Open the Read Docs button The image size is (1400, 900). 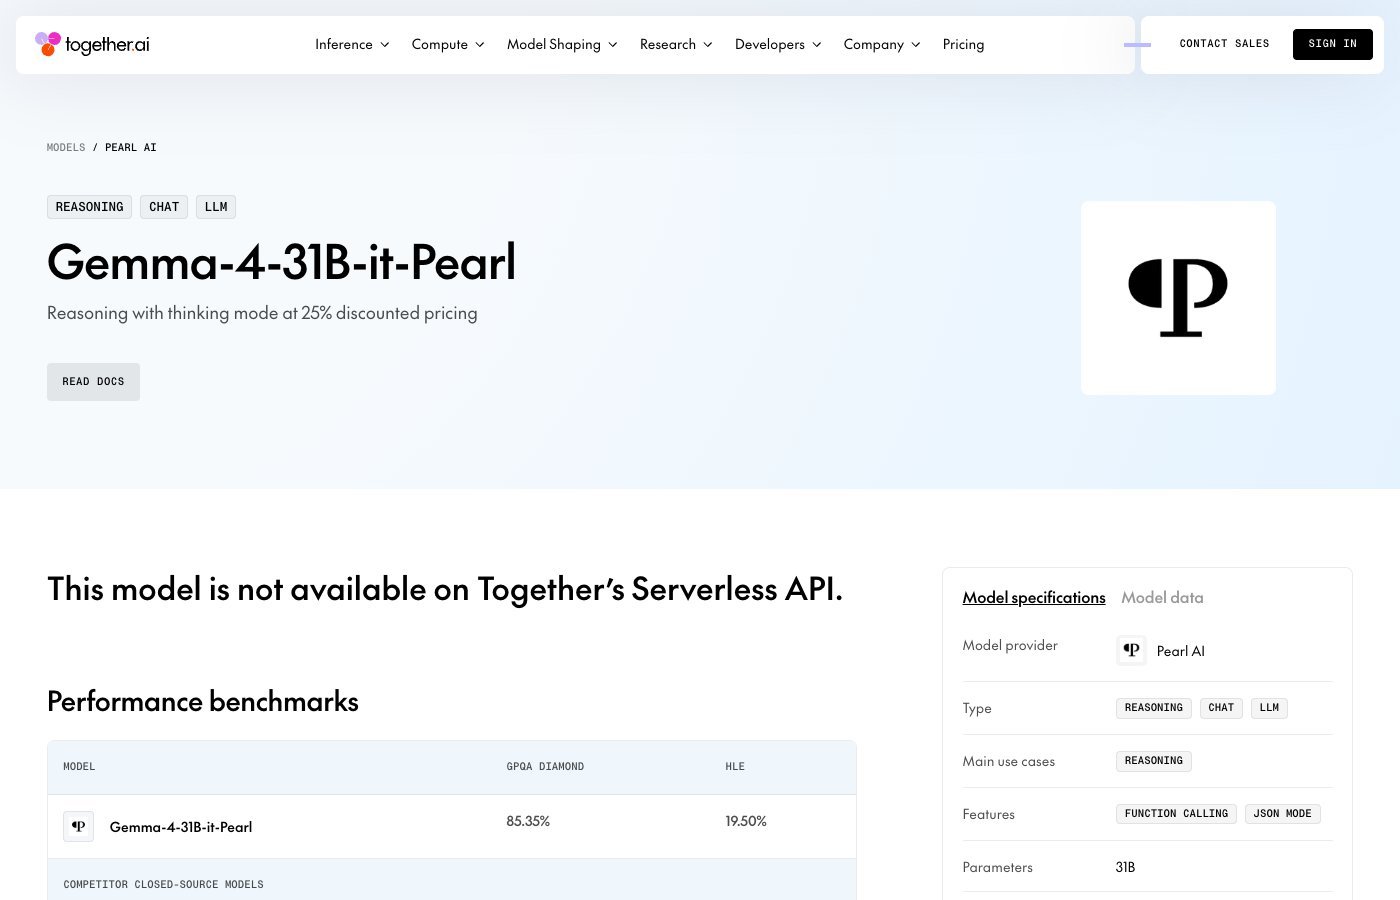click(93, 382)
